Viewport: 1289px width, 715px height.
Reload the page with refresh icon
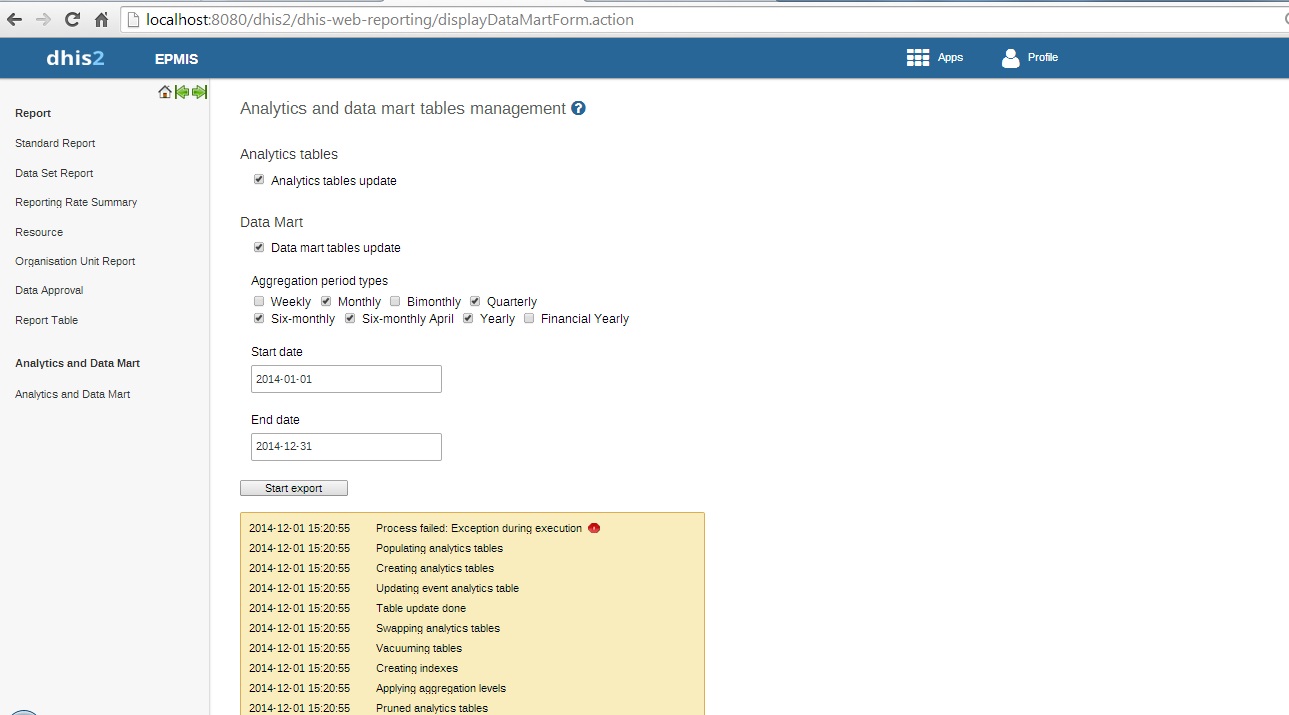click(72, 20)
